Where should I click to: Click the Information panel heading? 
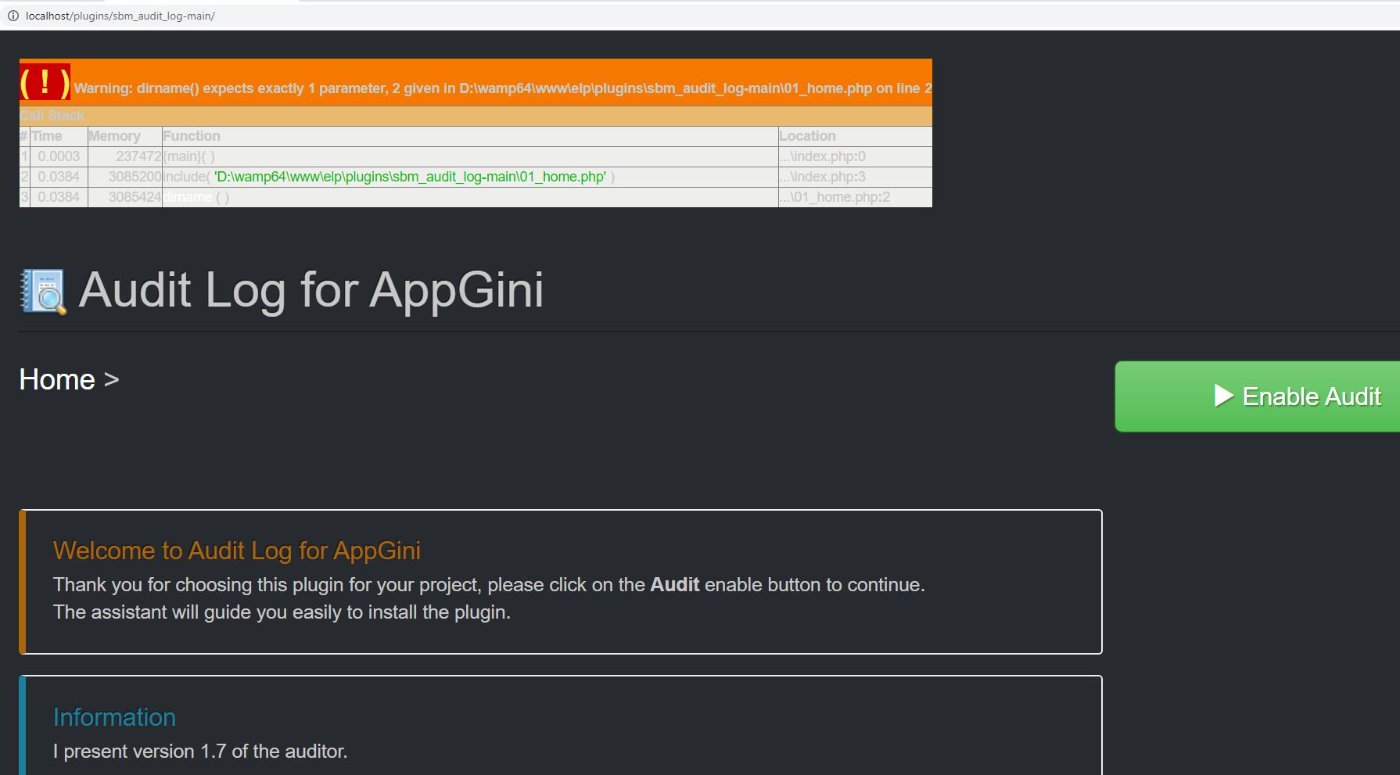point(114,717)
